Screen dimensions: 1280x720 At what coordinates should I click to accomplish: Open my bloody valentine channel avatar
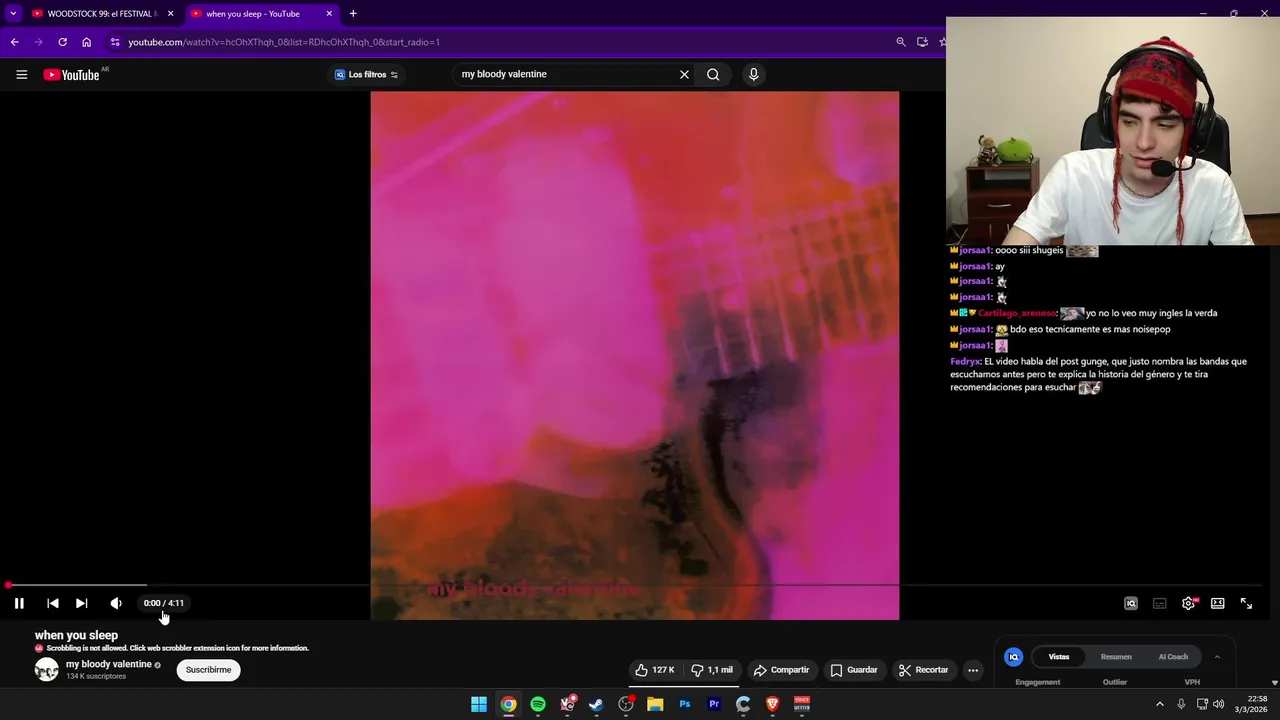click(x=47, y=670)
